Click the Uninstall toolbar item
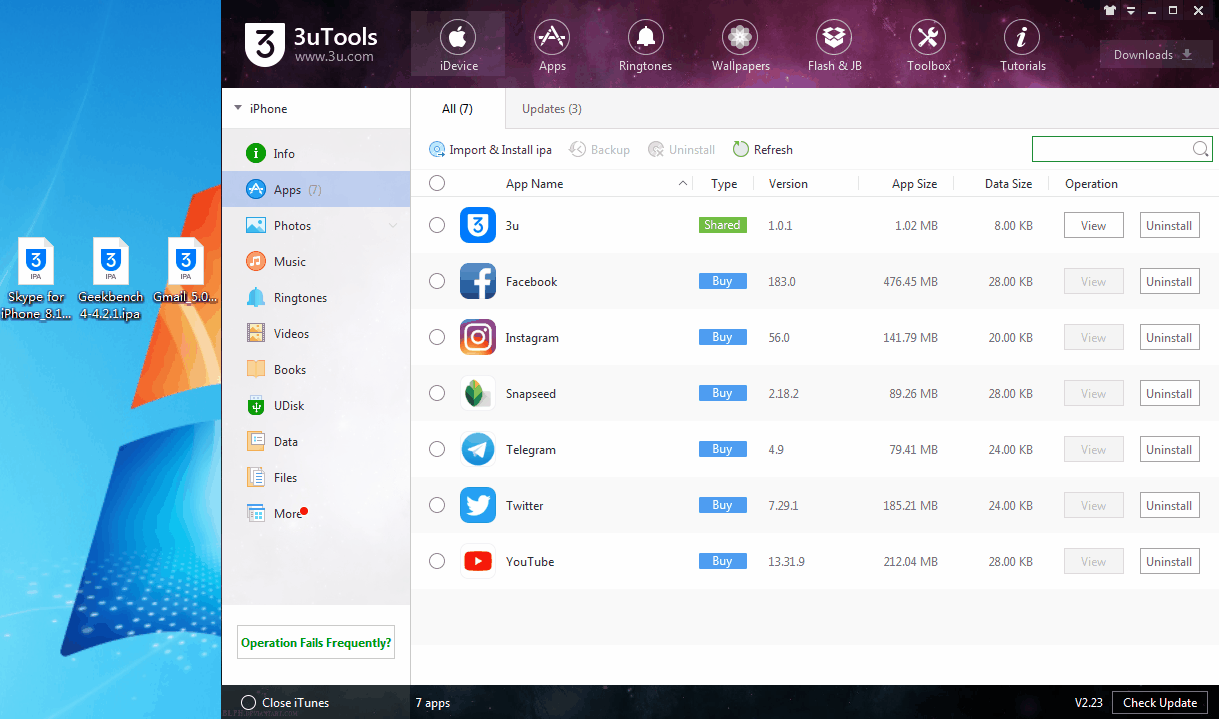This screenshot has width=1219, height=719. click(x=681, y=149)
